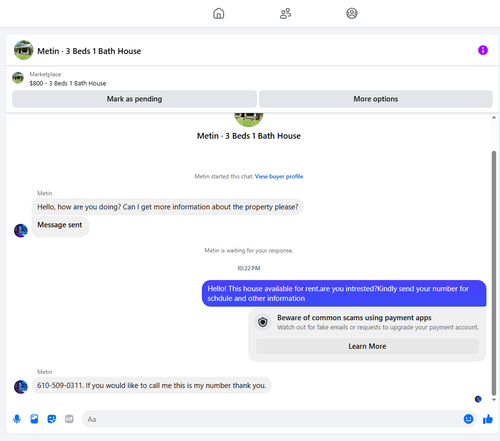Click the centered Metin 3 Beds 1 Bath House name
This screenshot has height=441, width=500.
click(x=249, y=136)
